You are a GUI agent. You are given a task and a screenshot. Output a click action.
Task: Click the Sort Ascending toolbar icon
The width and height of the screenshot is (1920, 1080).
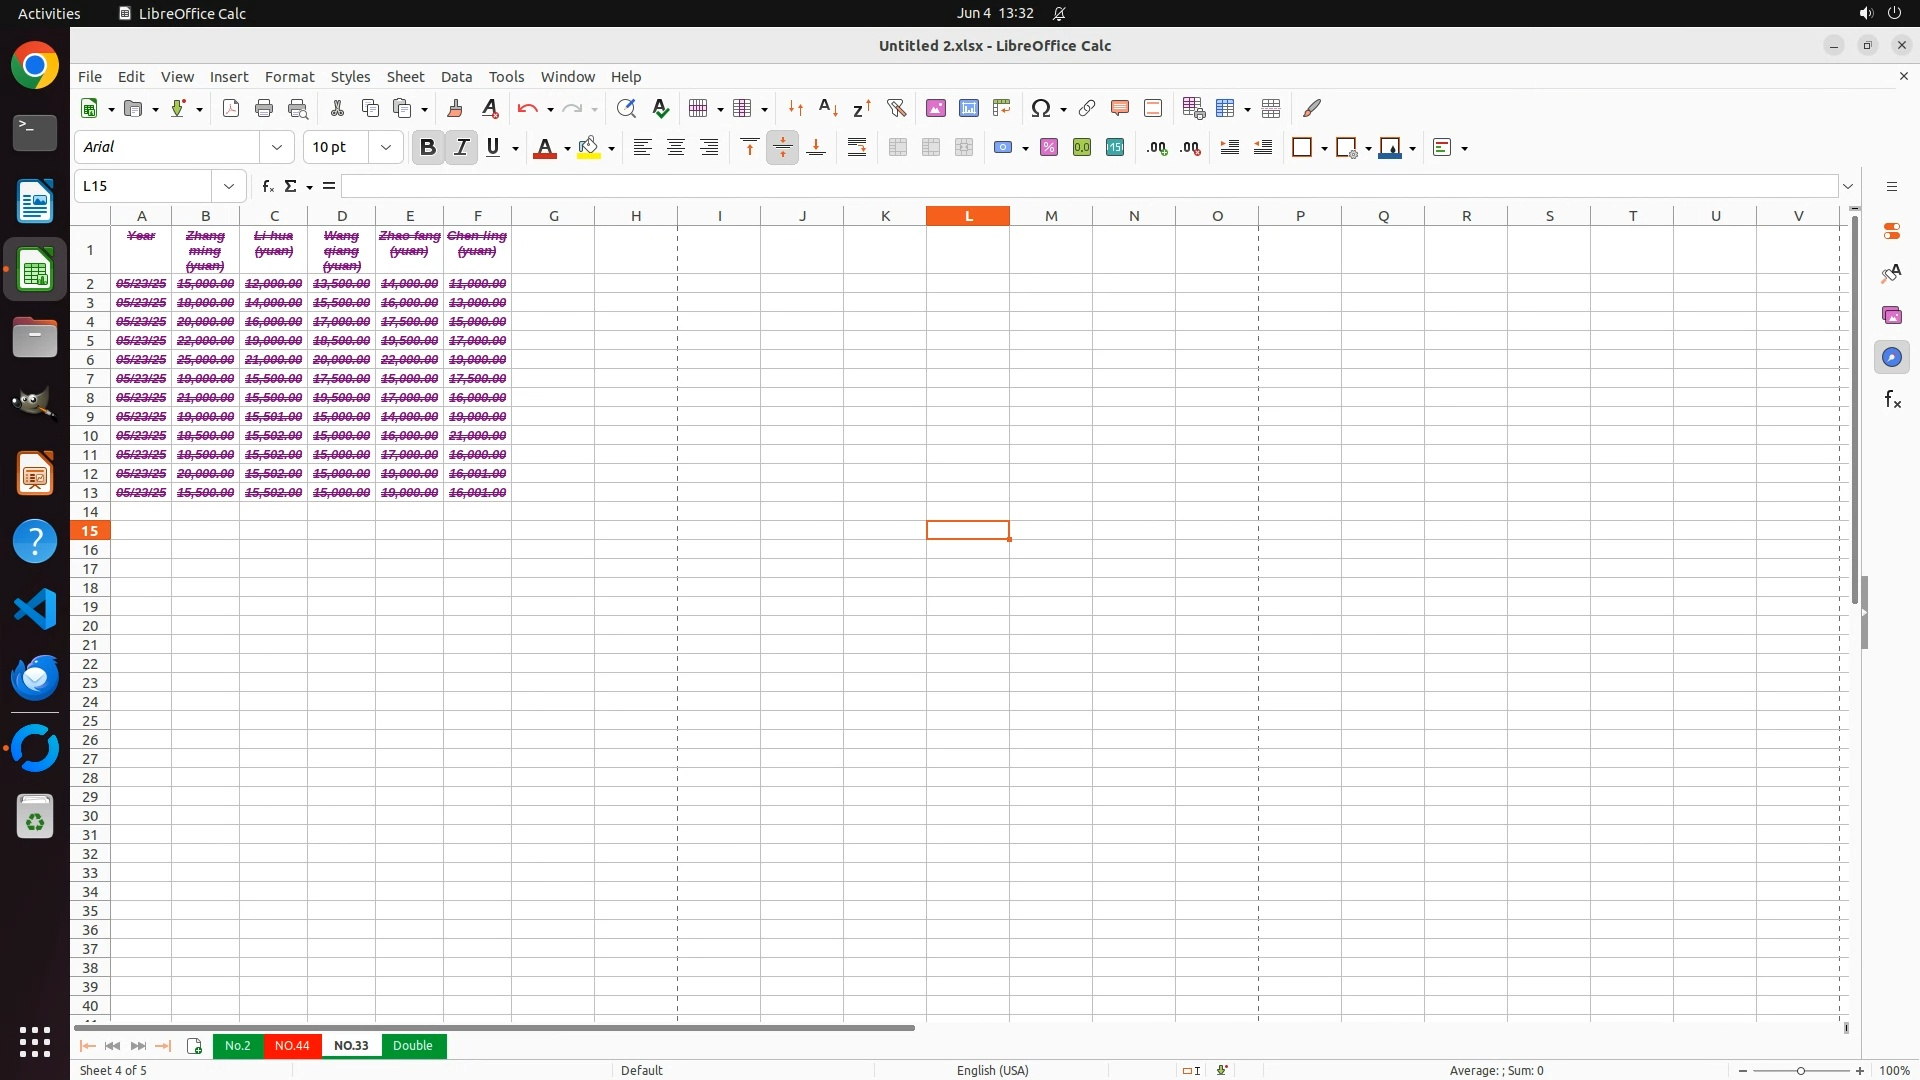[829, 108]
